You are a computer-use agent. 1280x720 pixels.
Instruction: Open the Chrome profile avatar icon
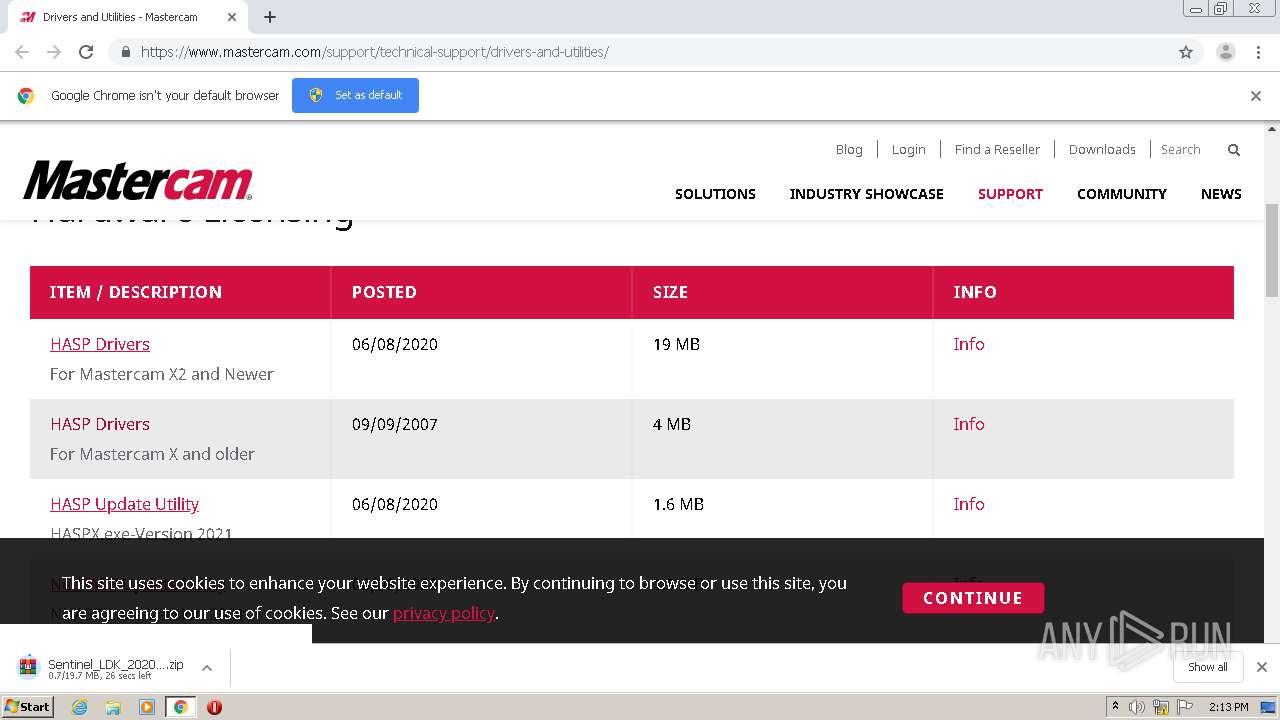pyautogui.click(x=1225, y=52)
